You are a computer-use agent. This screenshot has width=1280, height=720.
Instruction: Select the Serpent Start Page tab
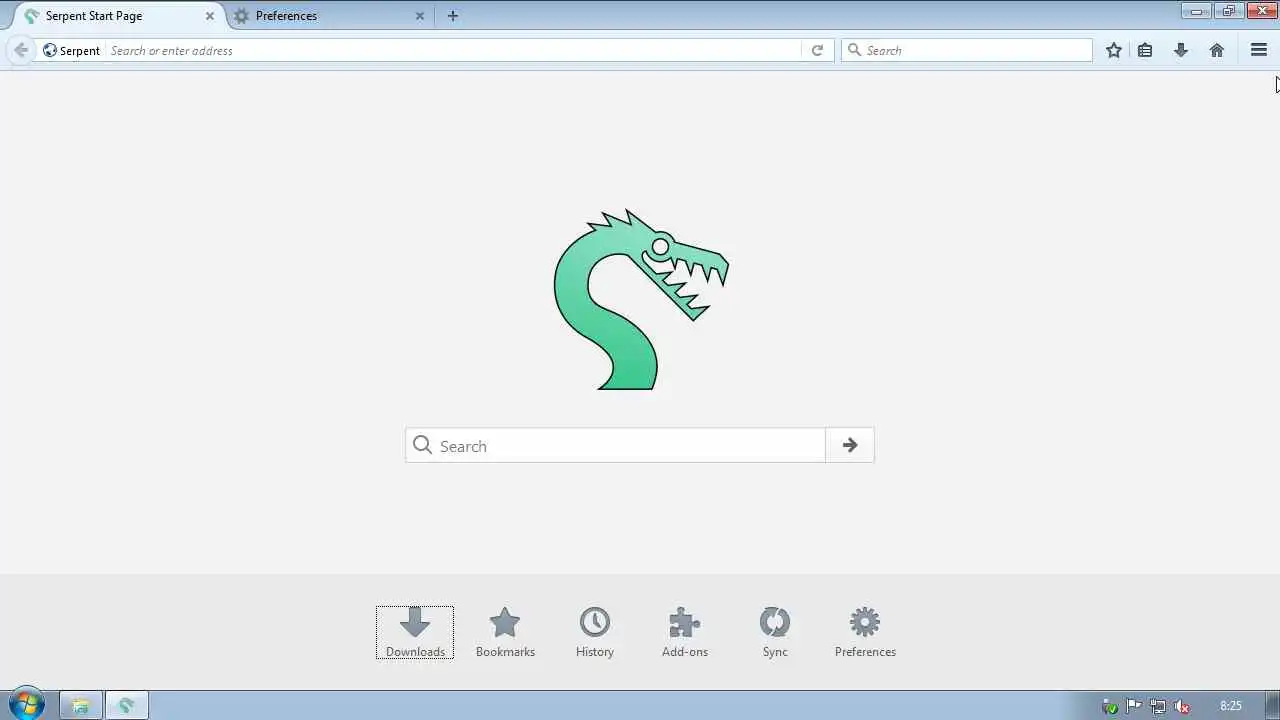click(120, 16)
